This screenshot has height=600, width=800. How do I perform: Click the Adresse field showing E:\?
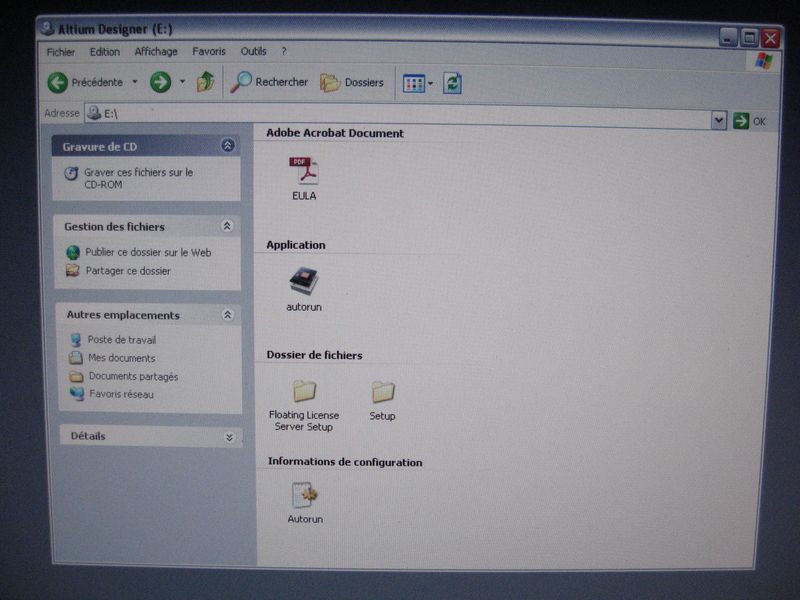pos(398,116)
